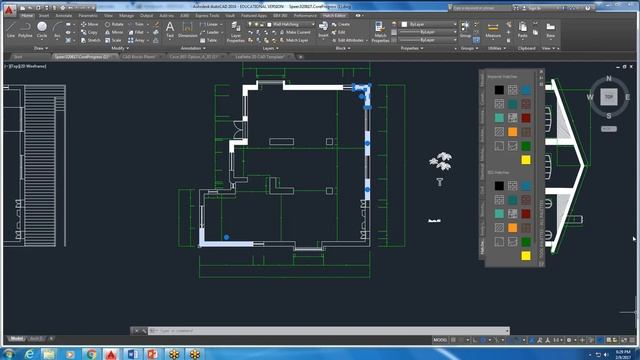Expand the Draw panel
The width and height of the screenshot is (640, 360).
(x=40, y=48)
